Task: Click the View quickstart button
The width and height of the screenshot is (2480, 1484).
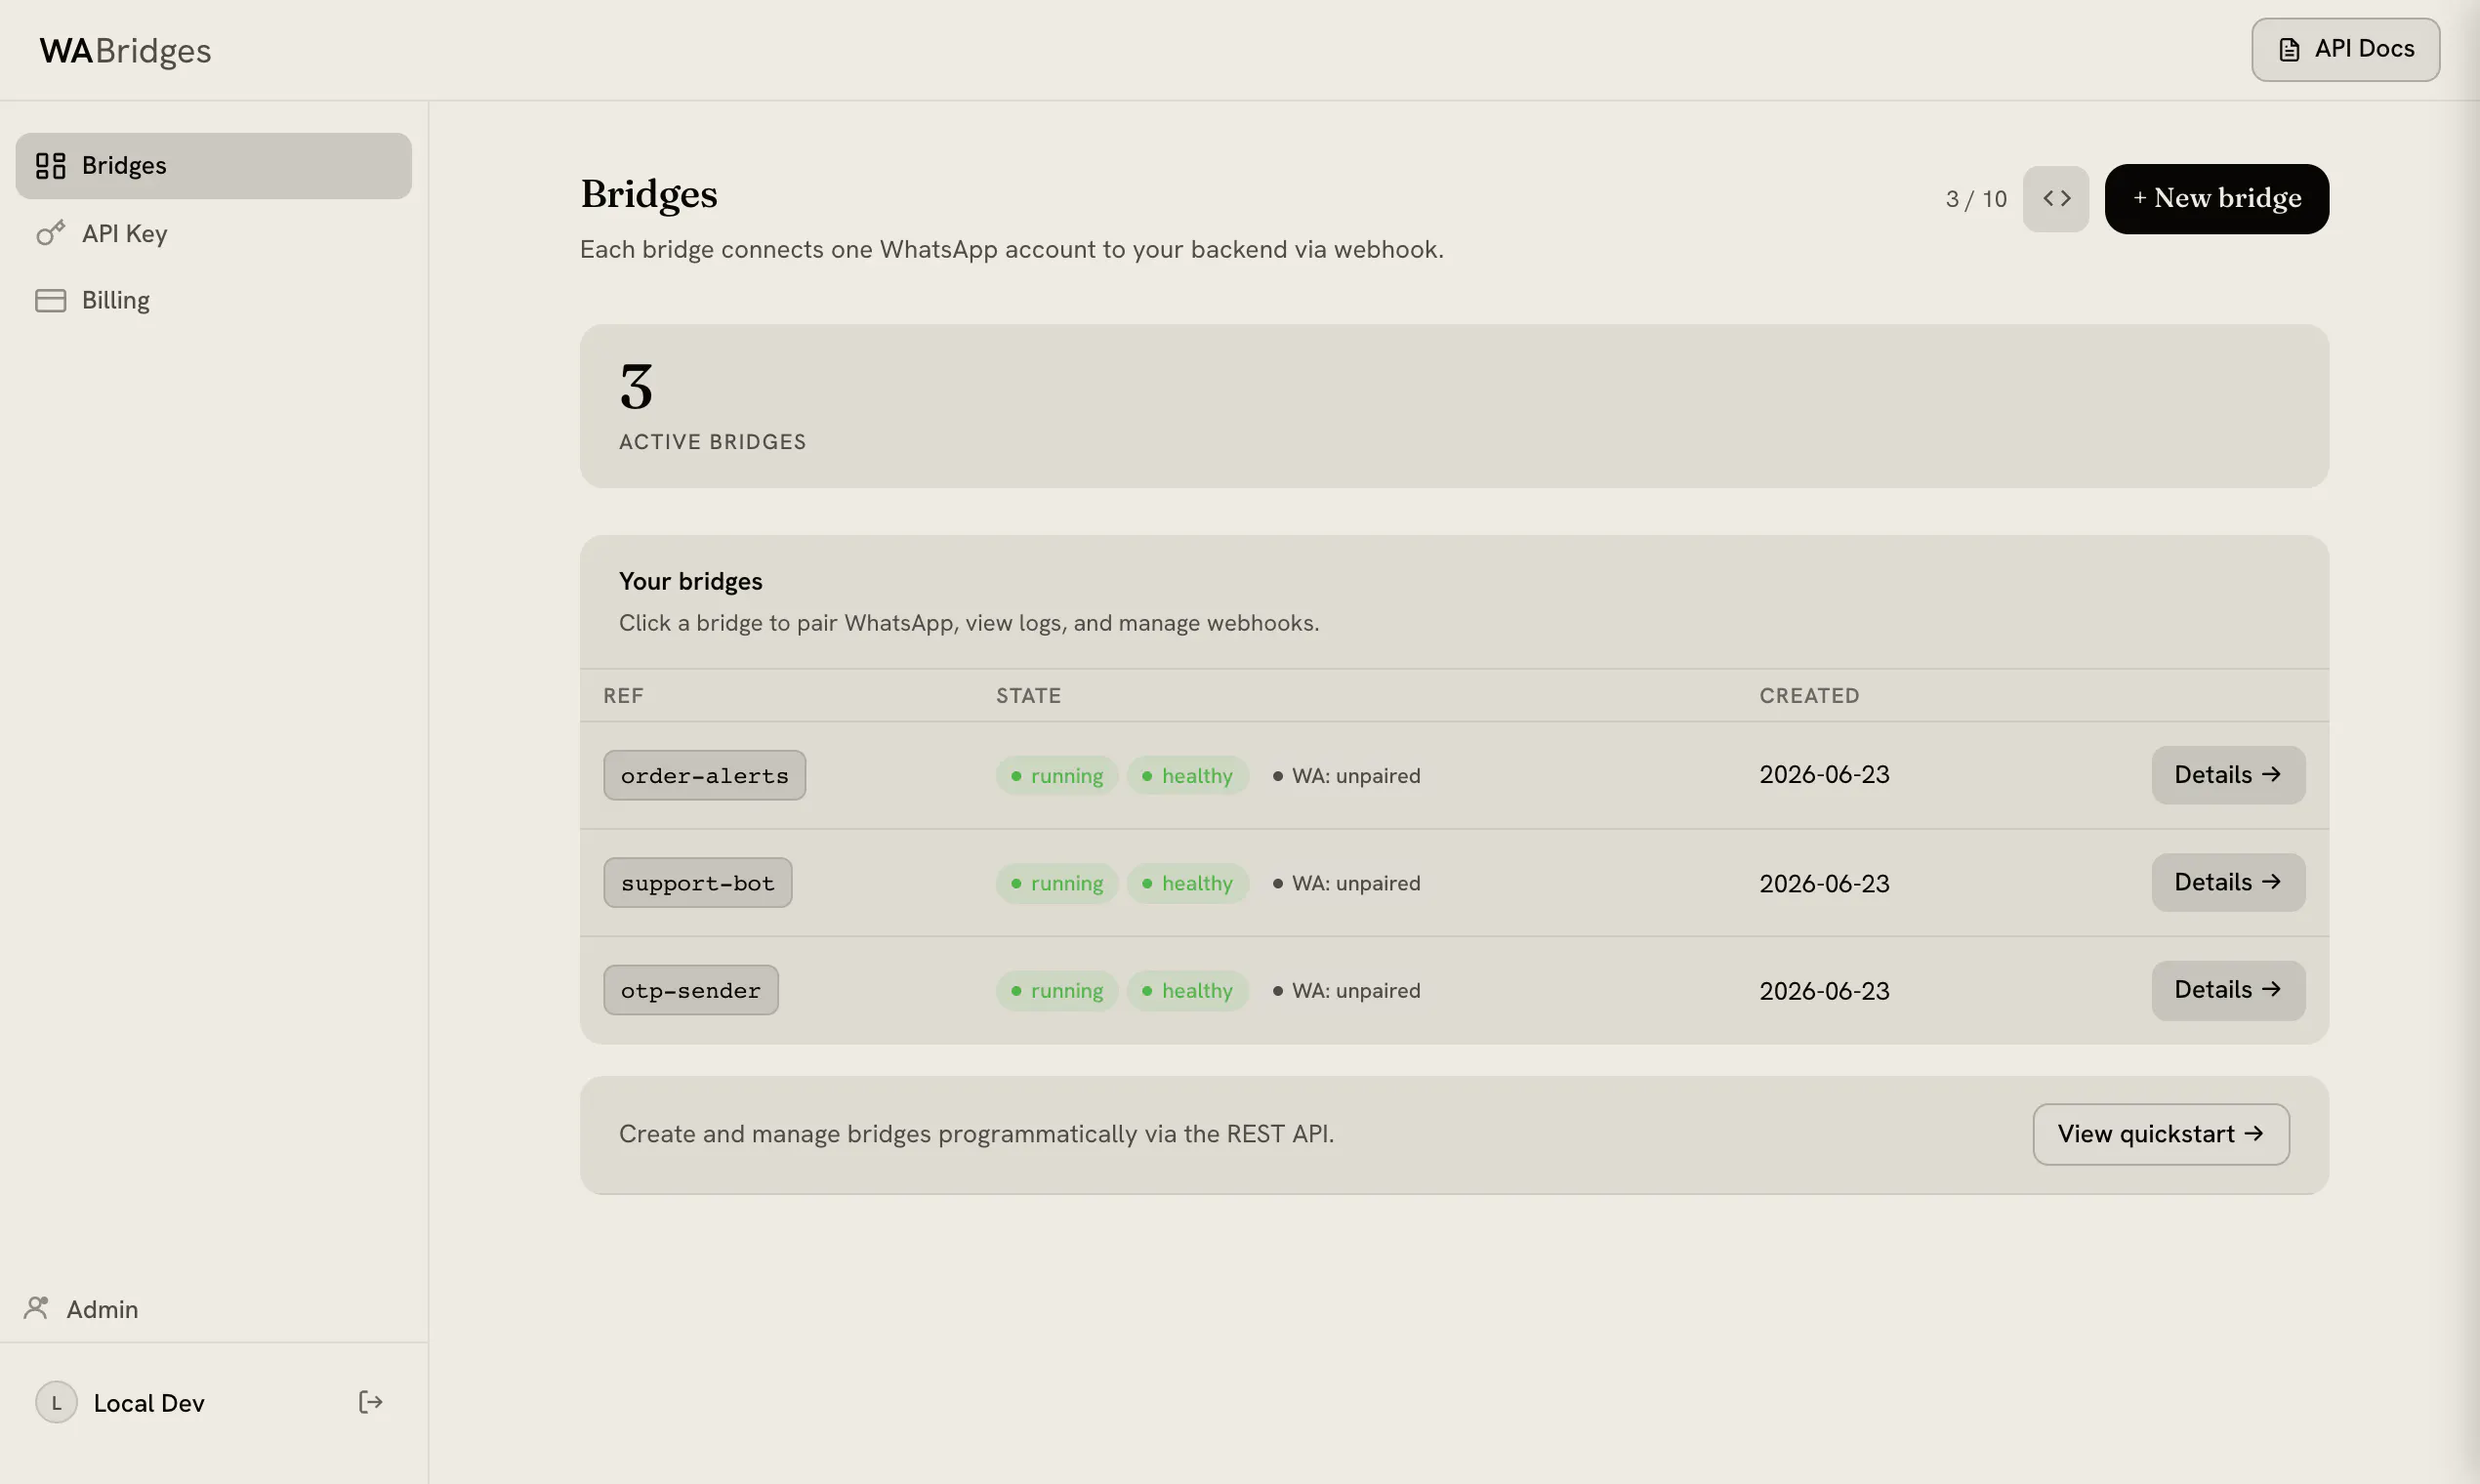Action: coord(2161,1134)
